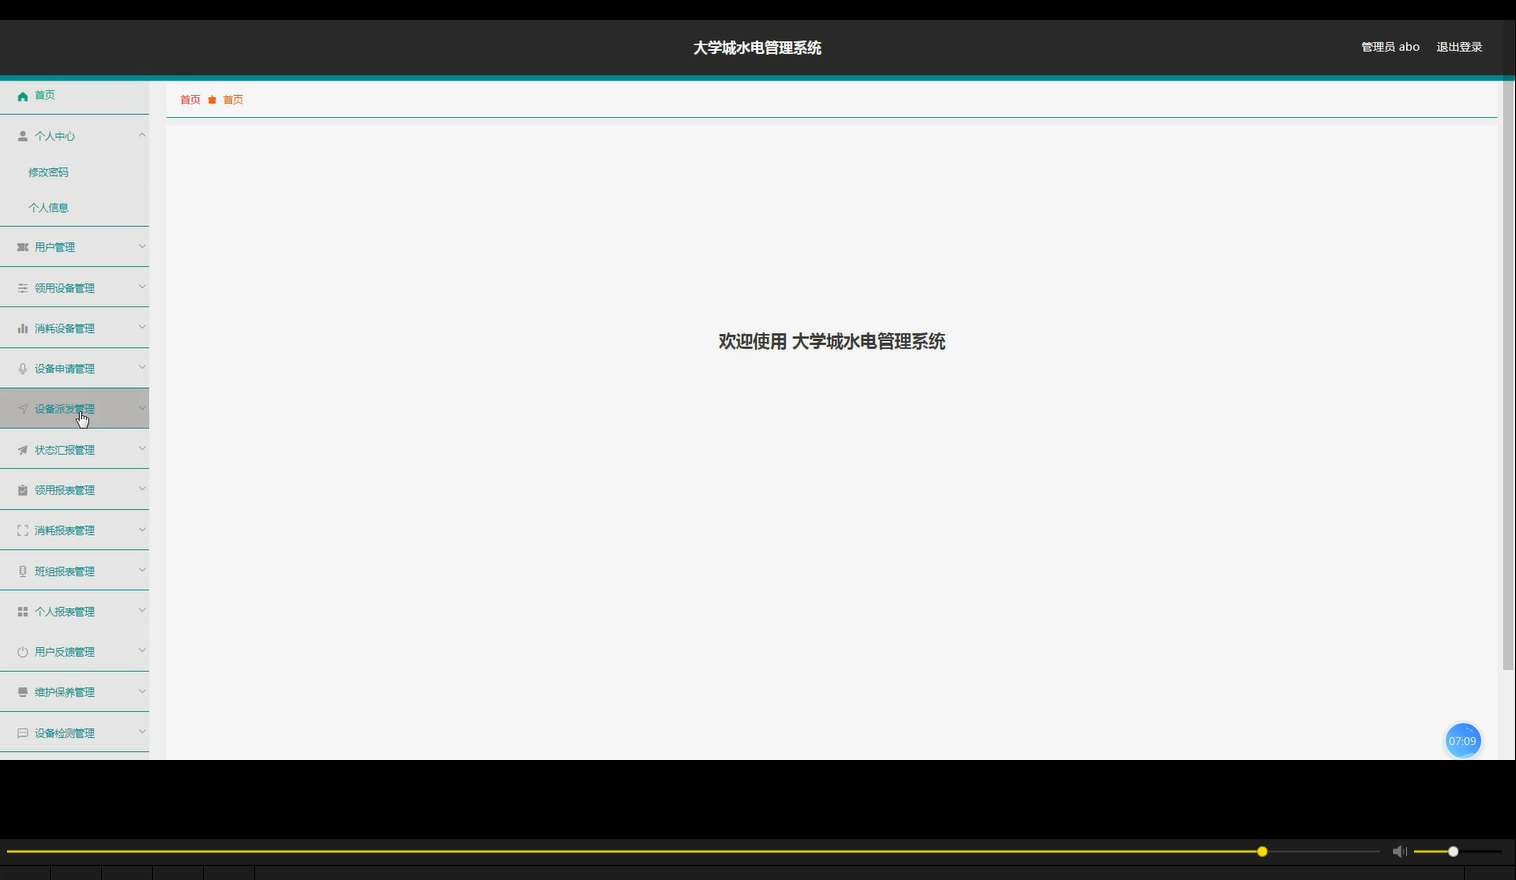Screen dimensions: 1516x880
Task: Click the paper plane icon for 状态汇报管理
Action: (x=23, y=450)
